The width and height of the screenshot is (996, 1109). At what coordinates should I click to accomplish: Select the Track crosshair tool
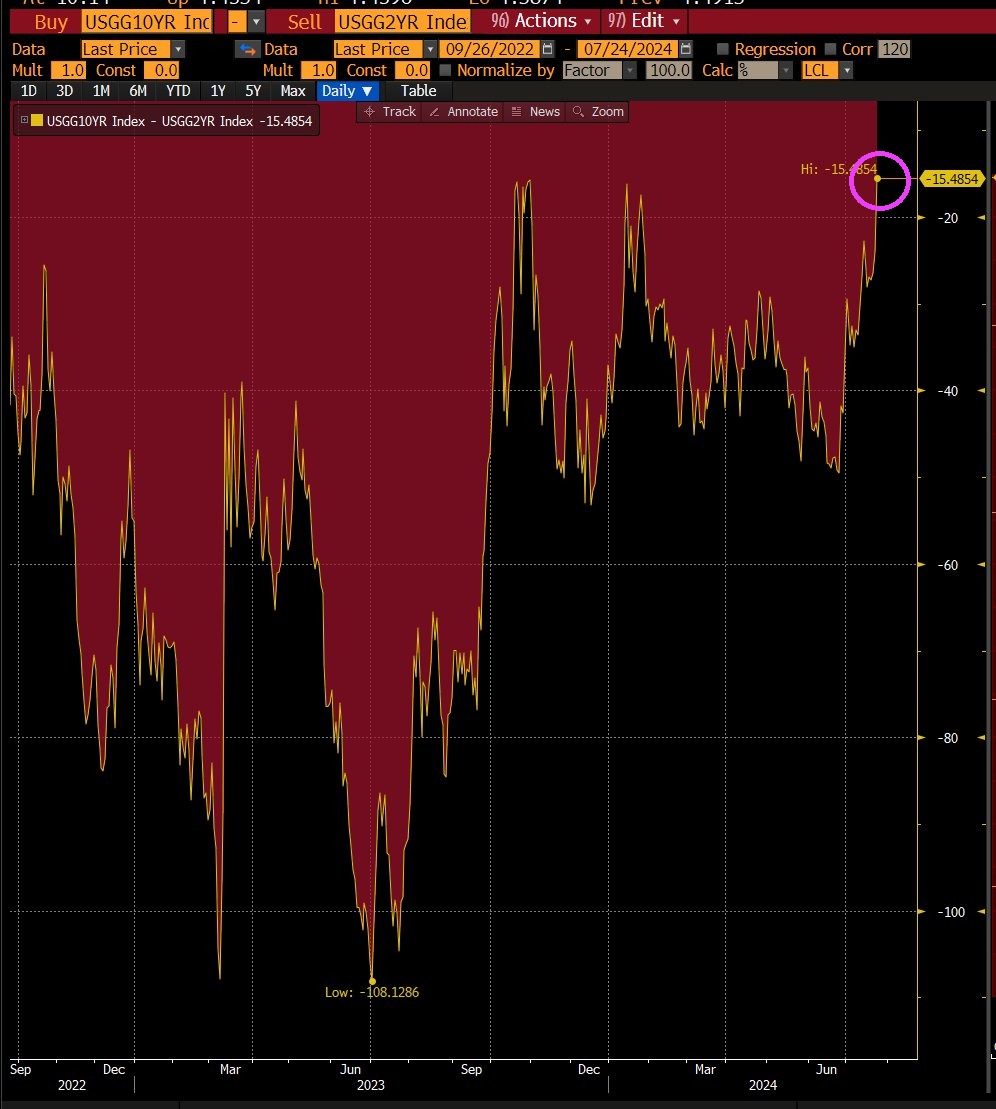[388, 111]
